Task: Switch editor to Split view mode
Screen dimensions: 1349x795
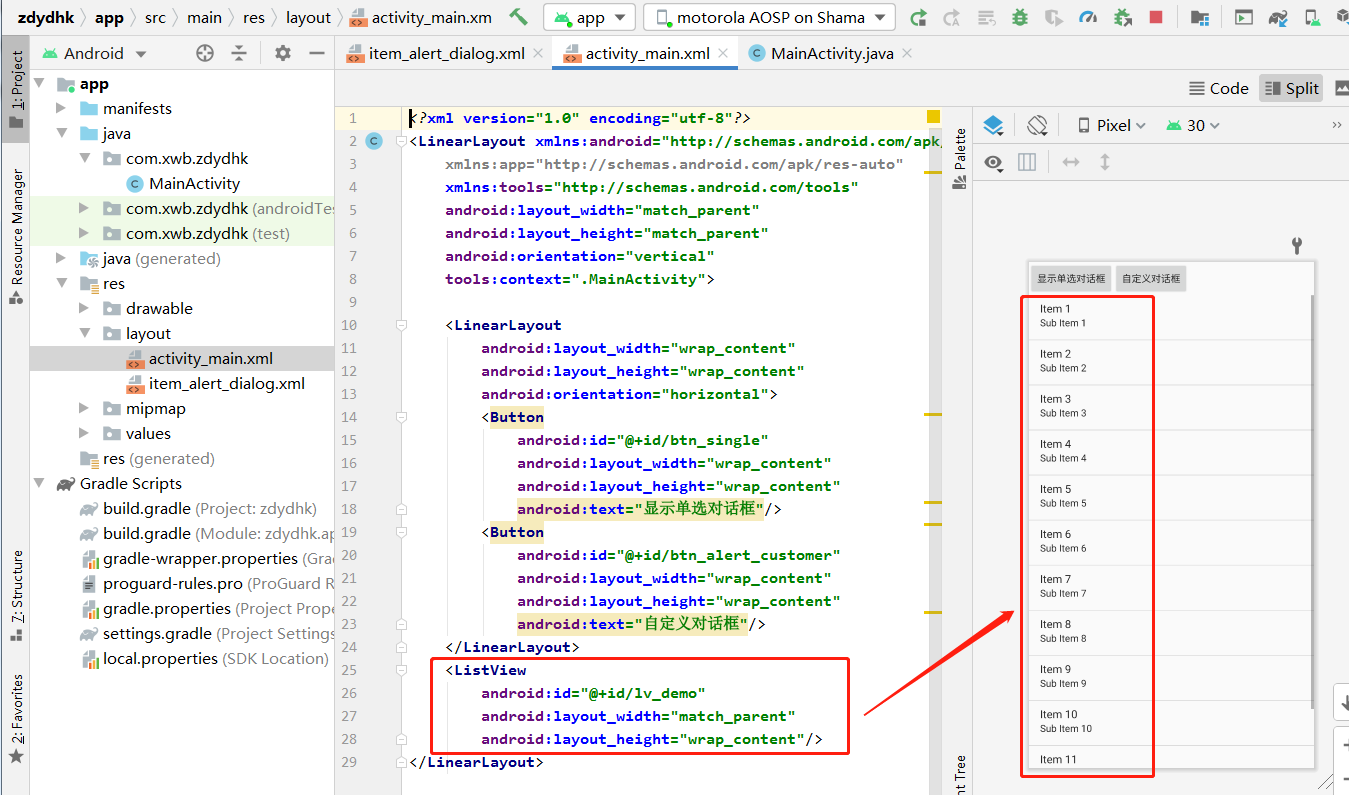Action: (x=1291, y=88)
